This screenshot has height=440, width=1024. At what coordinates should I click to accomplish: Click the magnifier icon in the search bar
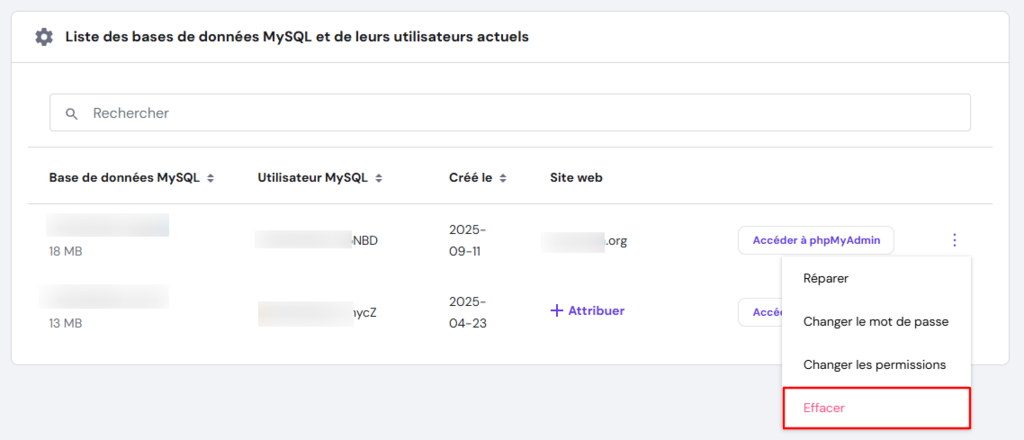coord(72,113)
